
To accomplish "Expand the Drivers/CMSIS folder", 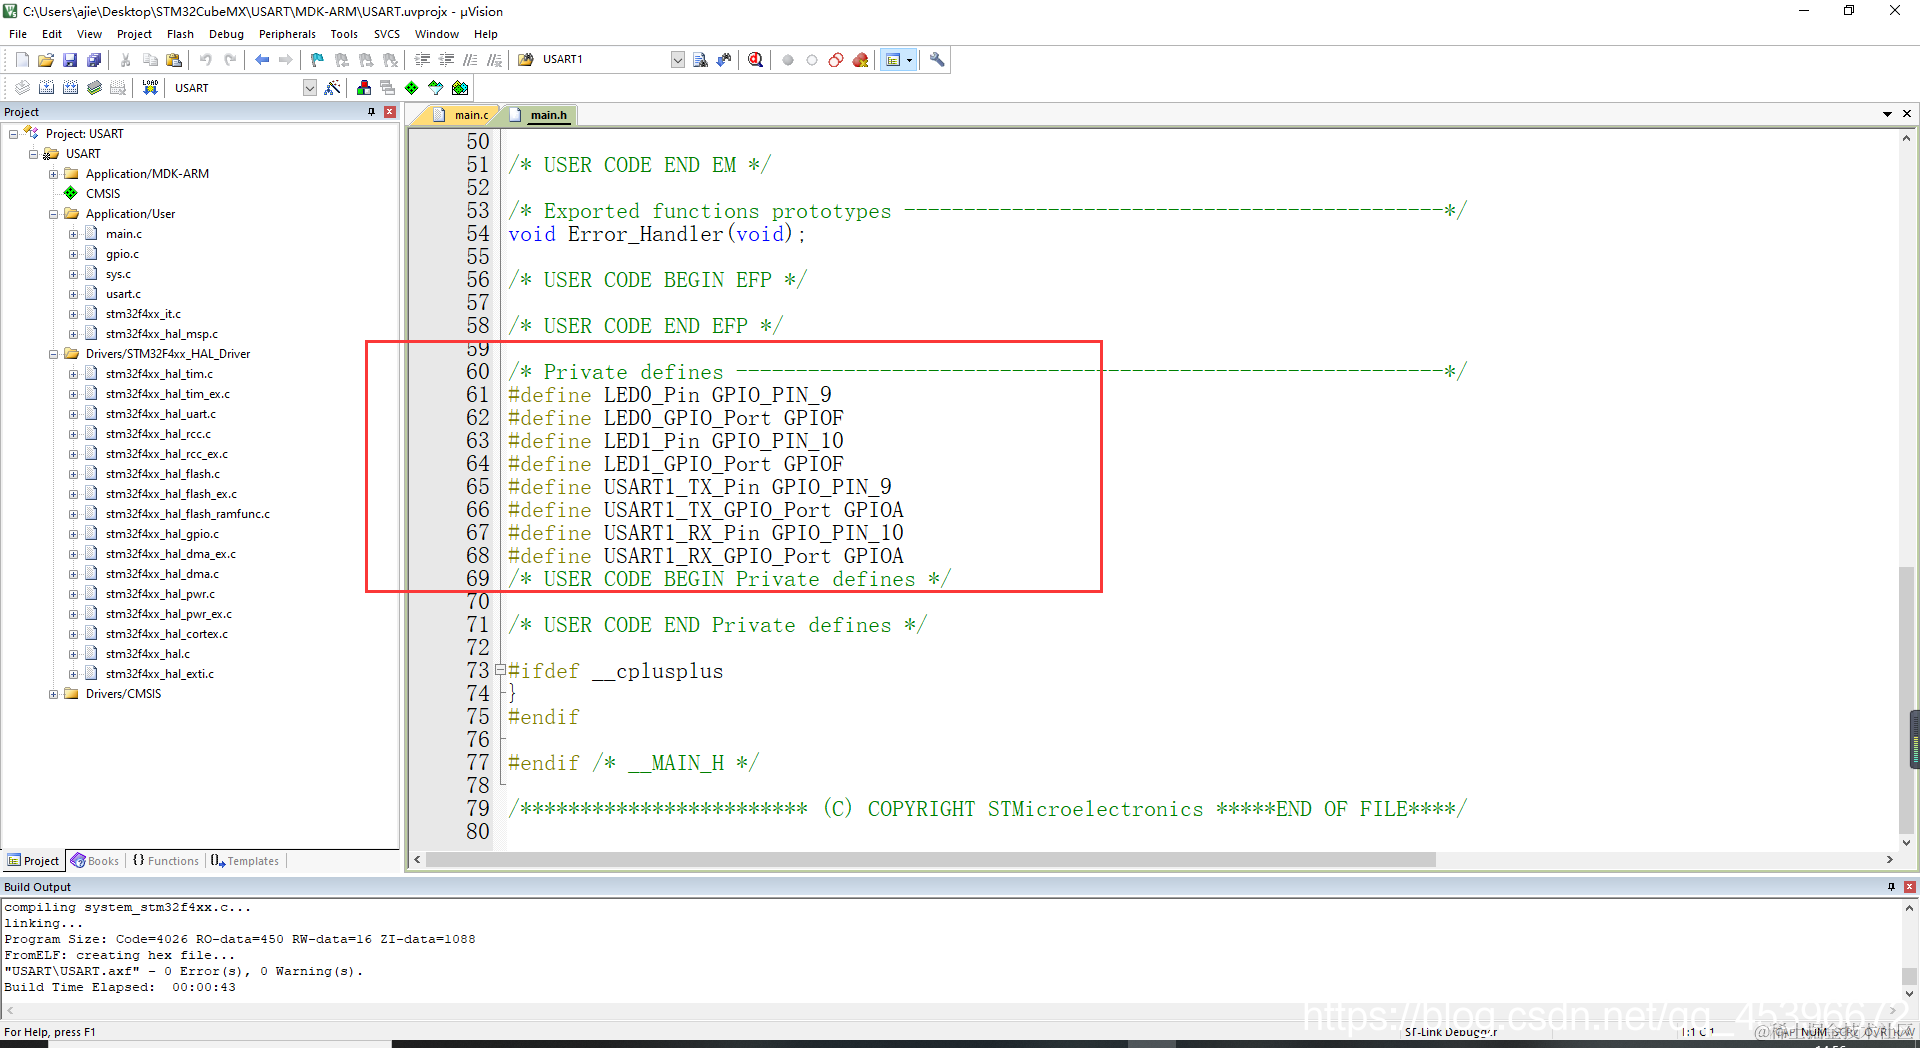I will (x=53, y=694).
